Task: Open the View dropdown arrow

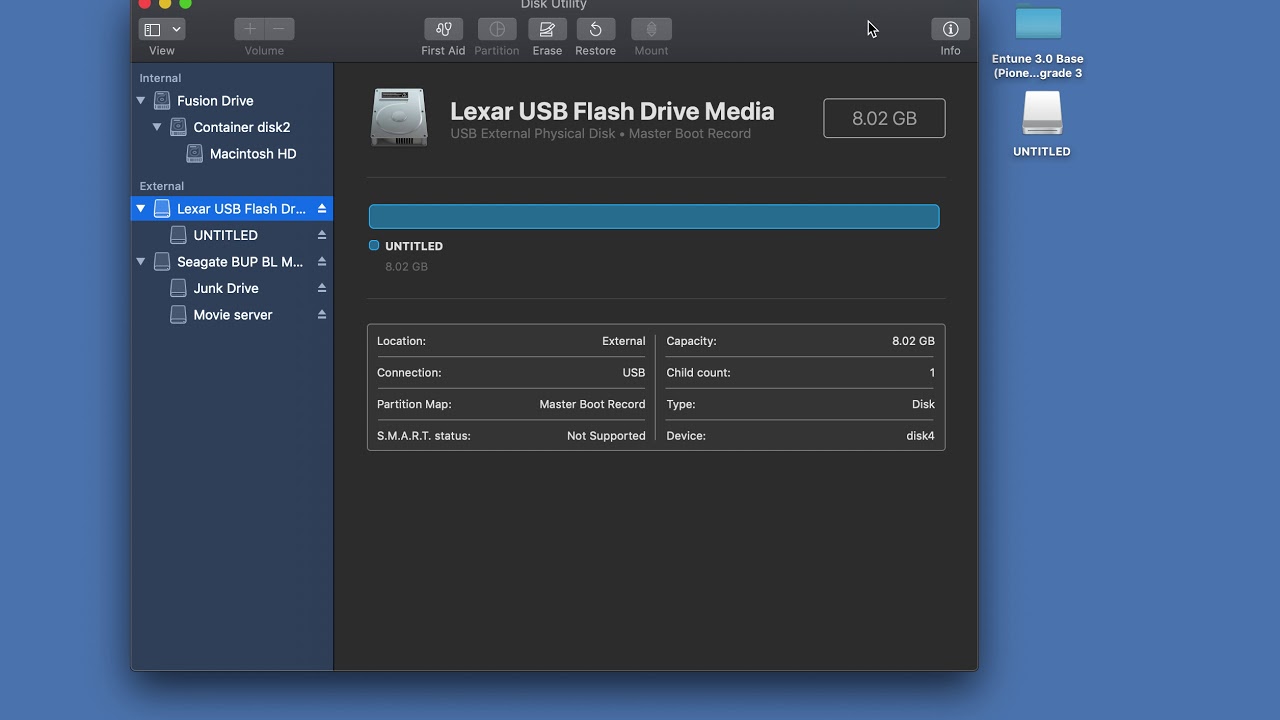Action: click(x=177, y=29)
